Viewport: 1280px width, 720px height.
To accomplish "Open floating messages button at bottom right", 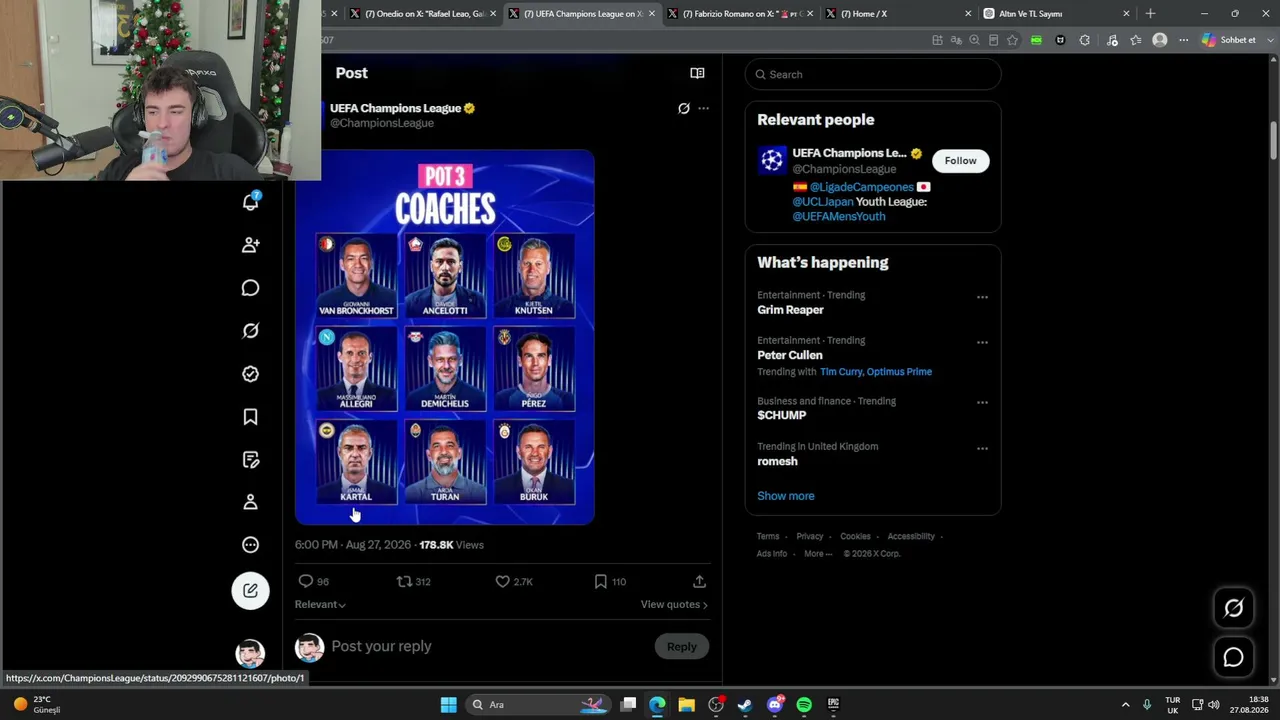I will tap(1234, 657).
